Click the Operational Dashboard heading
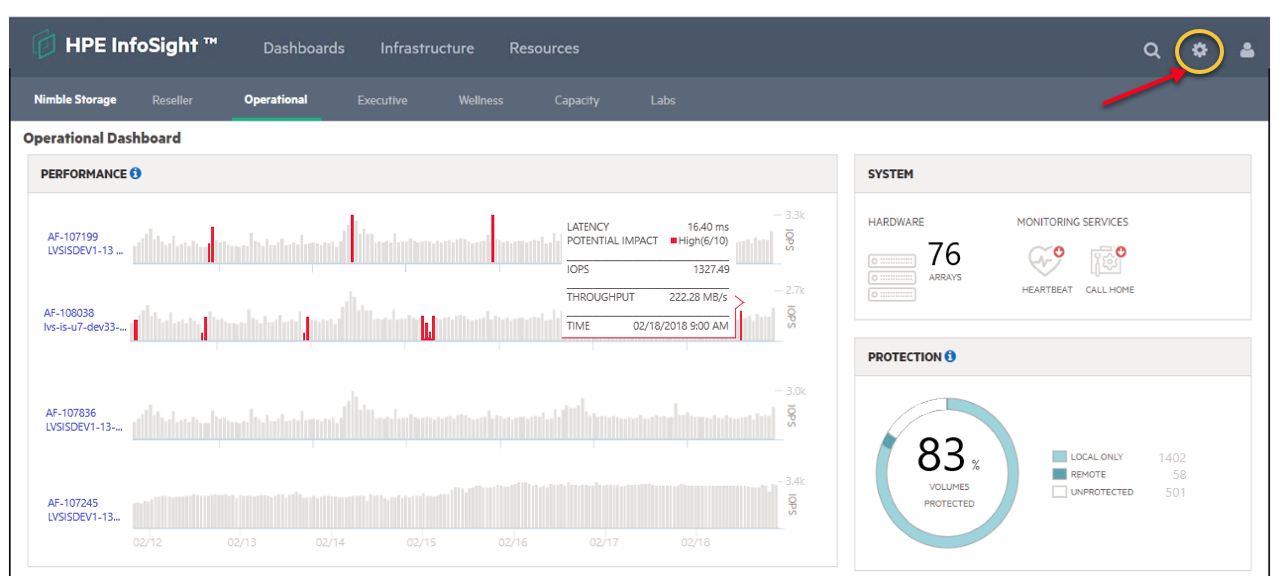Screen dimensions: 1283x577 click(x=102, y=138)
